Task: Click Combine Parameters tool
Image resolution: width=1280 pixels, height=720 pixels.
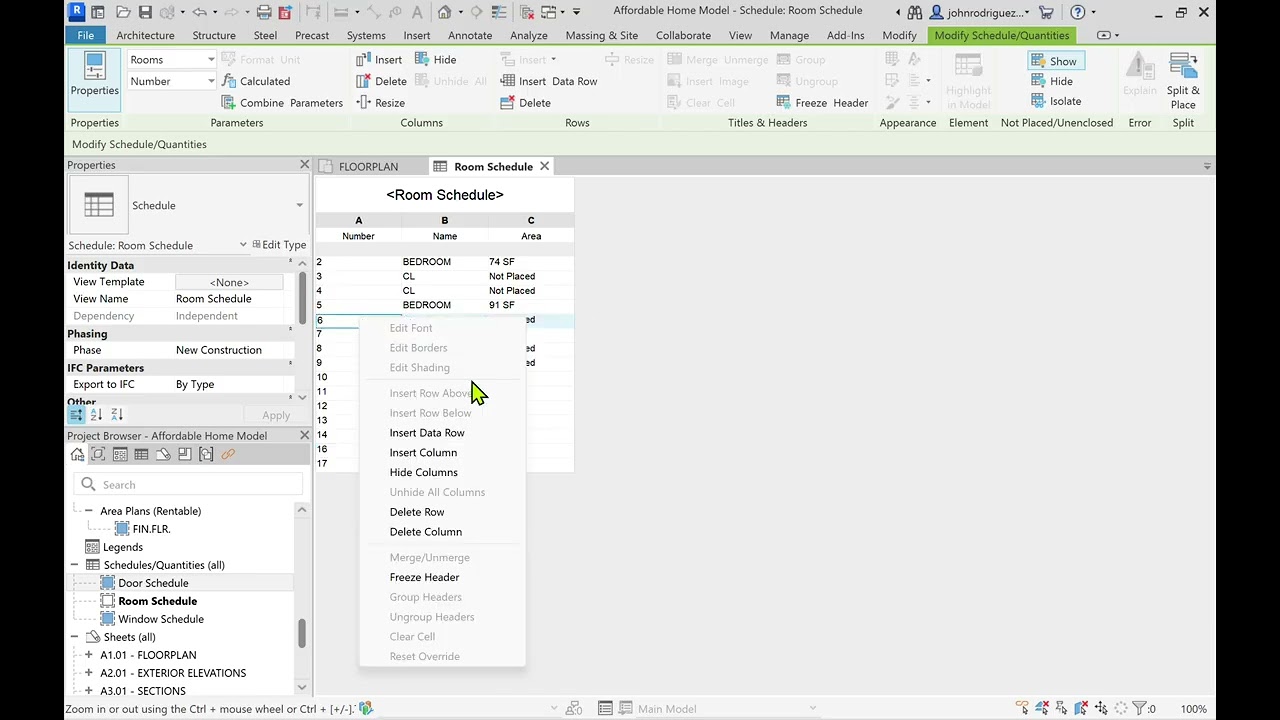Action: pos(282,102)
